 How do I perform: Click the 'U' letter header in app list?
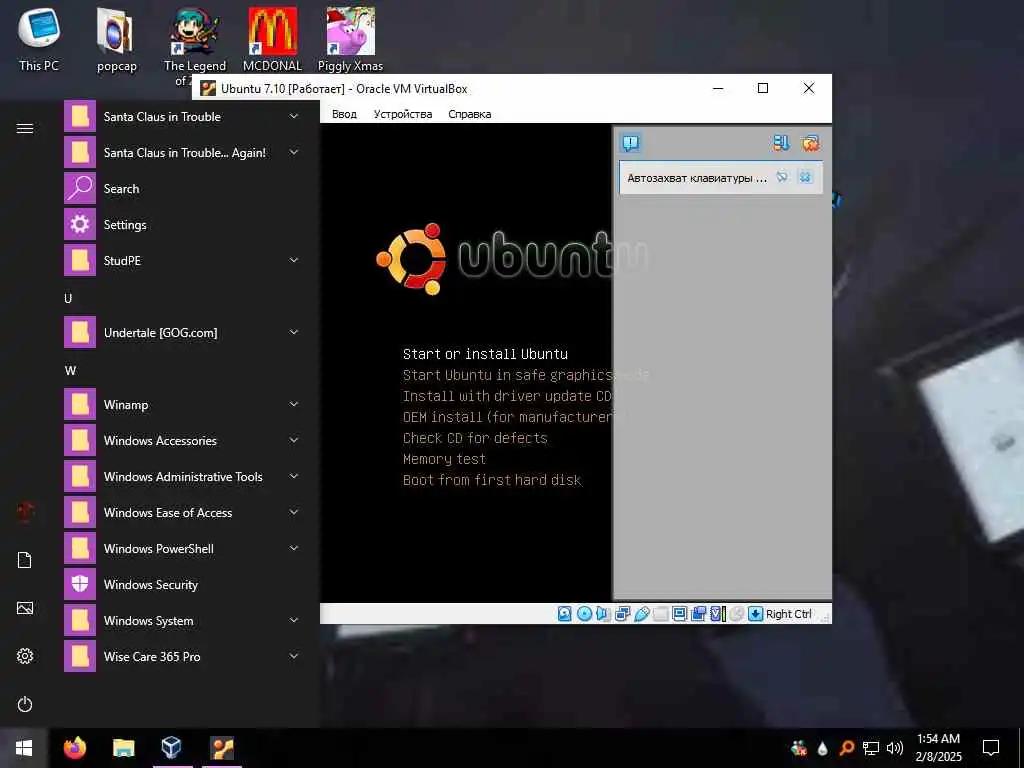click(68, 298)
